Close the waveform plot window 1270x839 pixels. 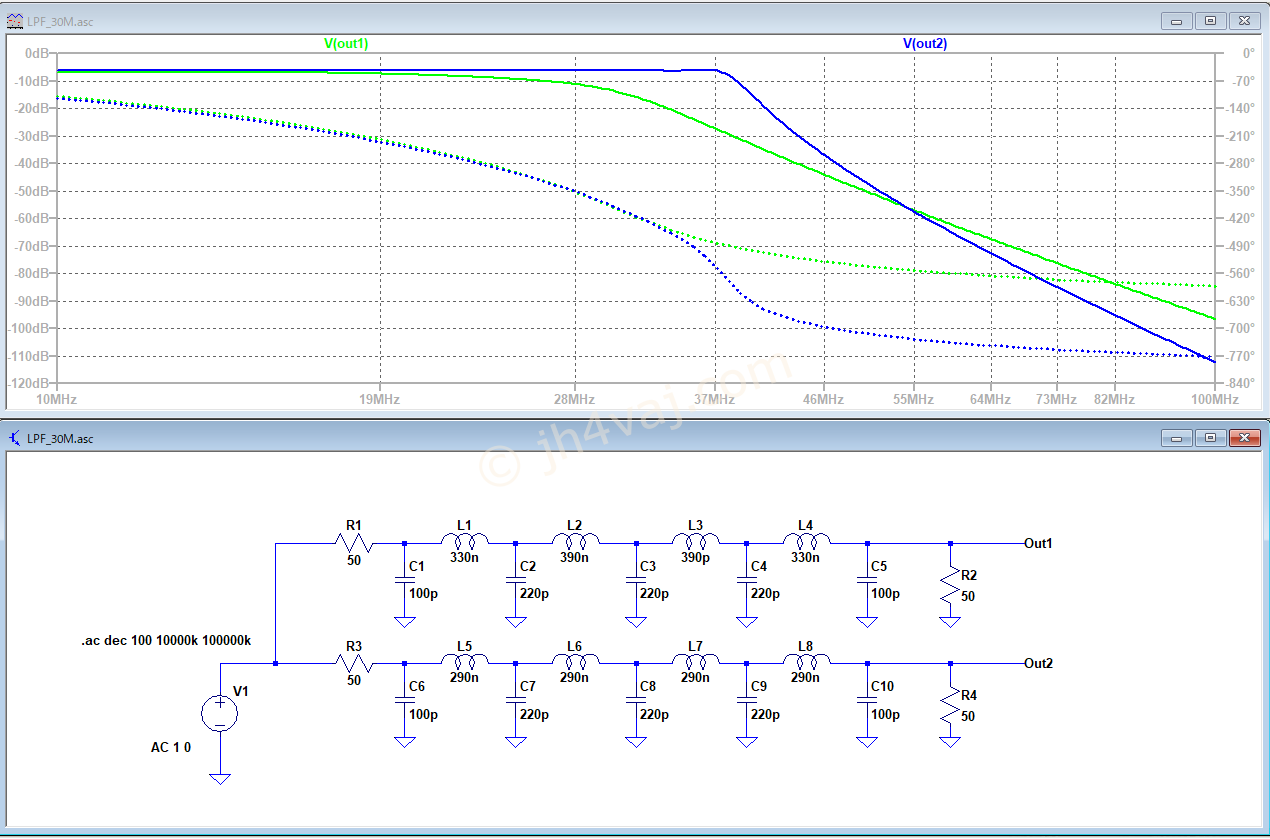(x=1244, y=20)
